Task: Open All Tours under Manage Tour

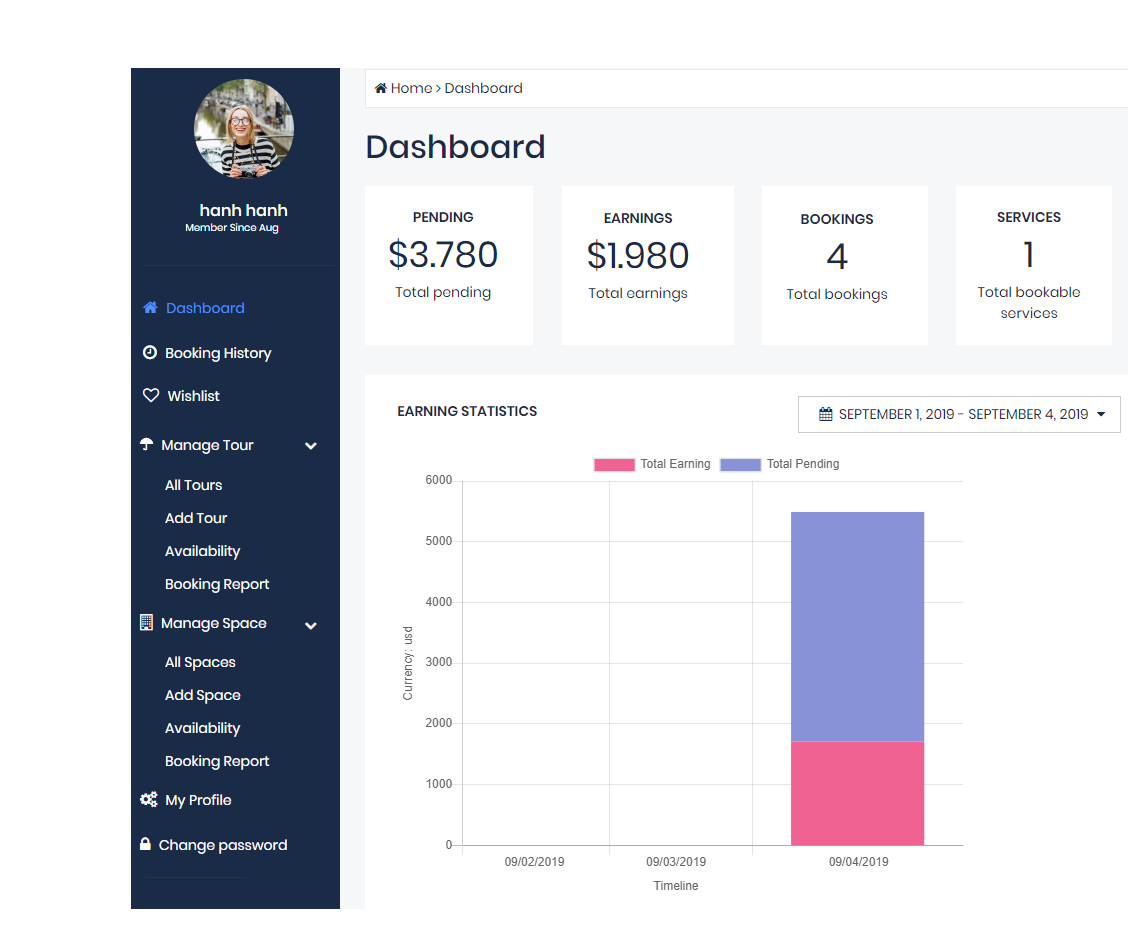Action: (194, 485)
